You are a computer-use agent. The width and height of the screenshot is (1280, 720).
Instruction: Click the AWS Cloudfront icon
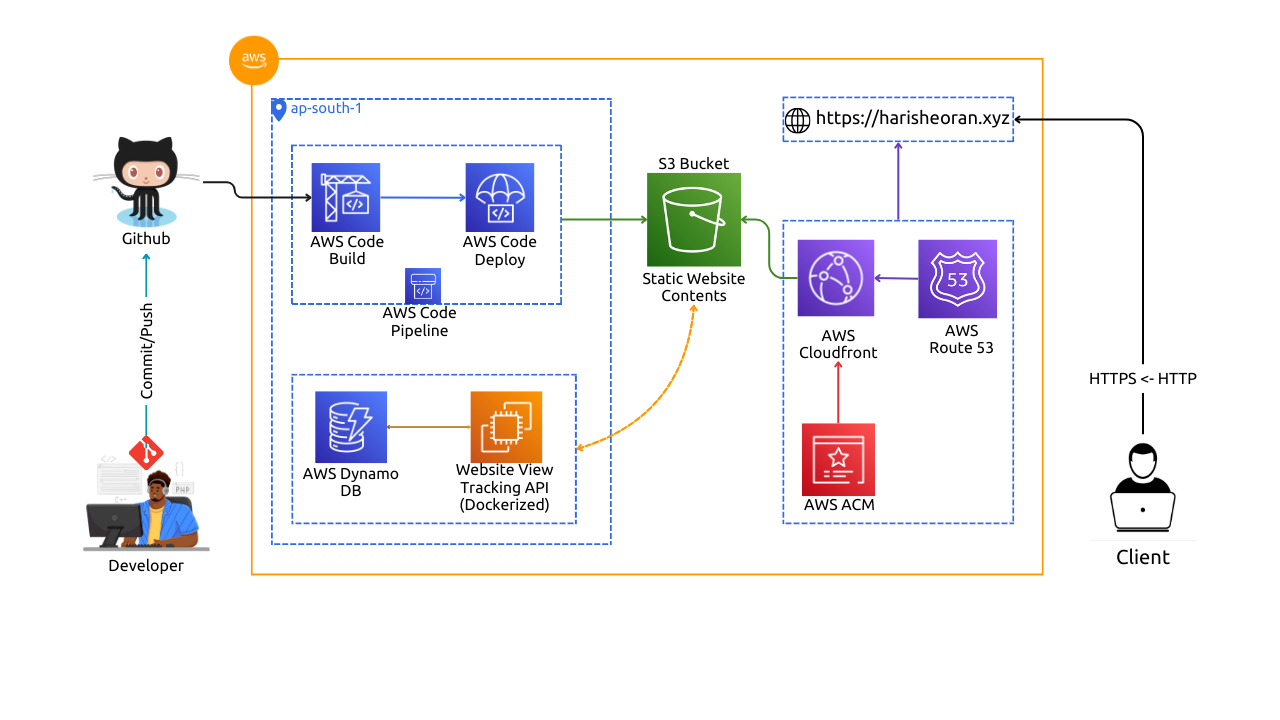[836, 278]
